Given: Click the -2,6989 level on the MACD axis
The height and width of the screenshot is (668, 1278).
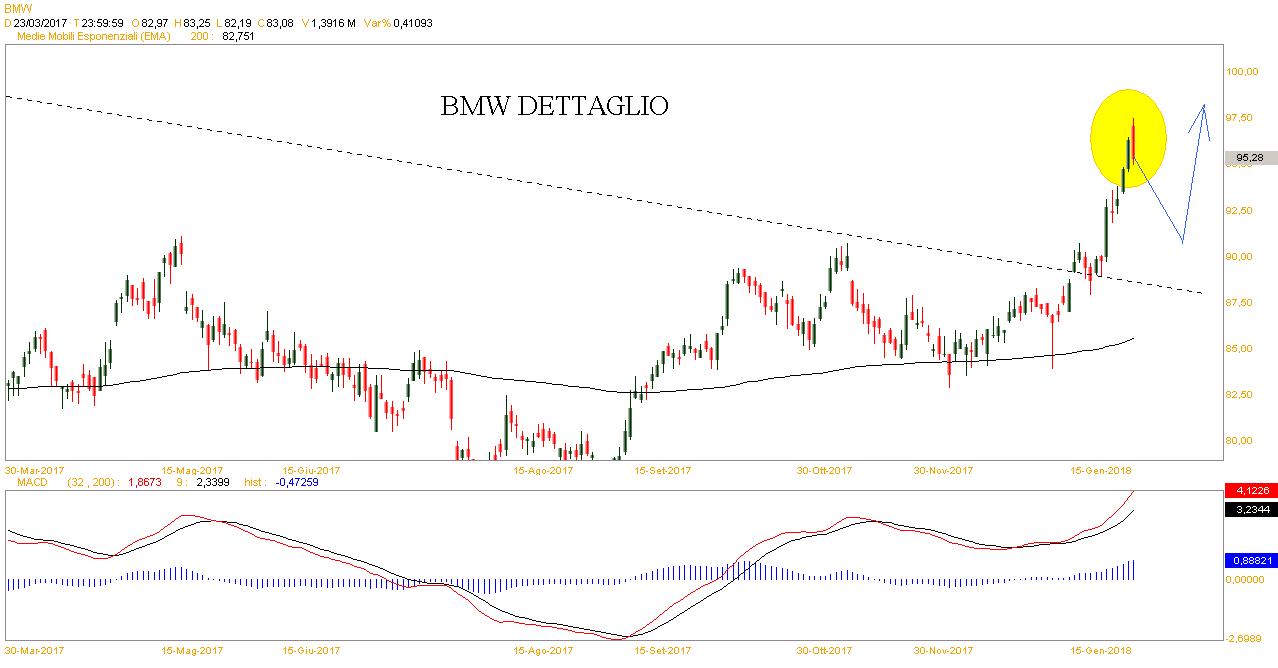Looking at the screenshot, I should point(1245,638).
